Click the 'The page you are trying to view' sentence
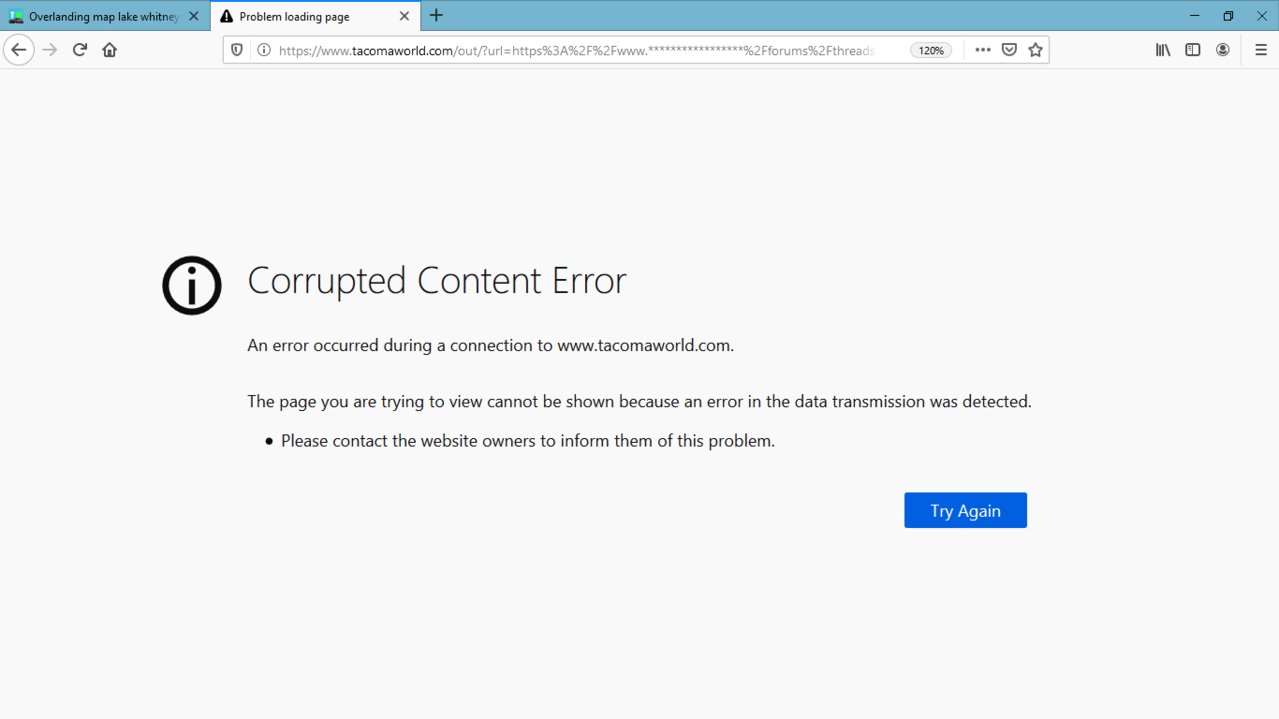The width and height of the screenshot is (1279, 719). [x=639, y=402]
